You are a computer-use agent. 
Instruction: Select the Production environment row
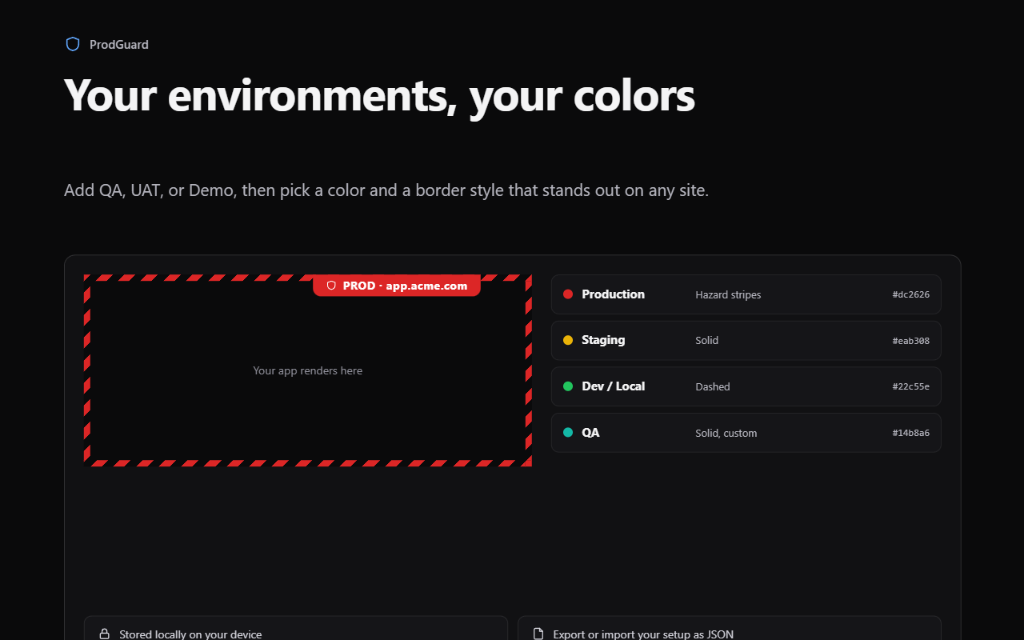[746, 295]
